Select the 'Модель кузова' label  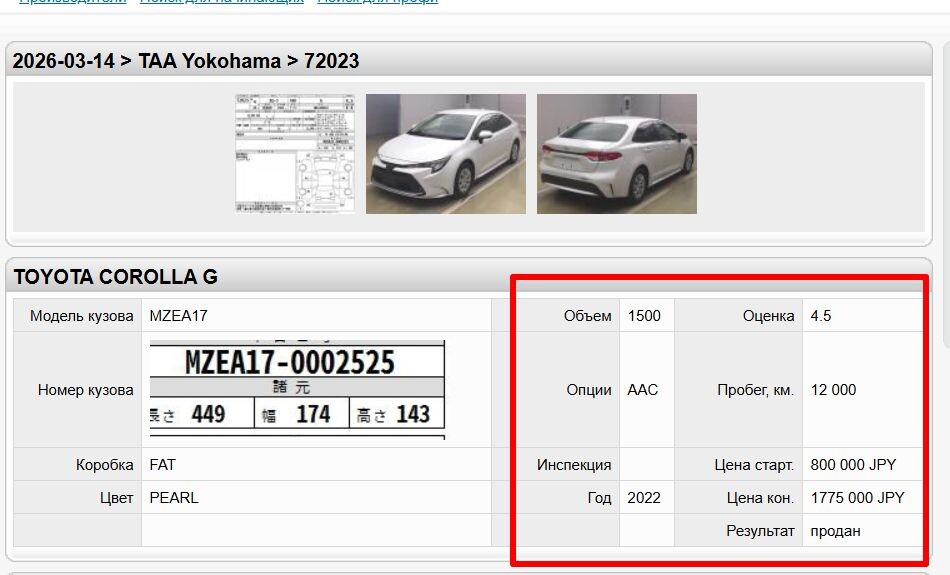82,316
